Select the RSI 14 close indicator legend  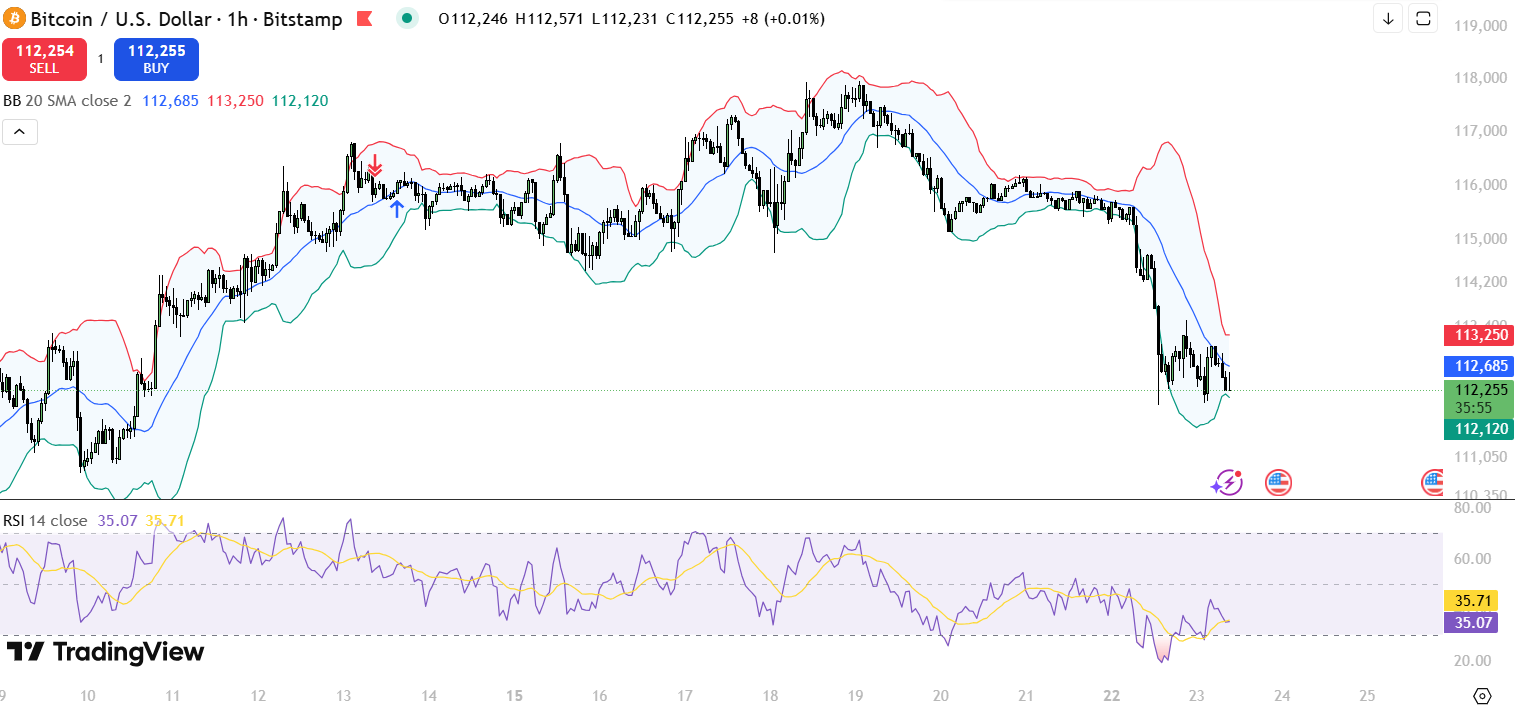click(x=45, y=520)
